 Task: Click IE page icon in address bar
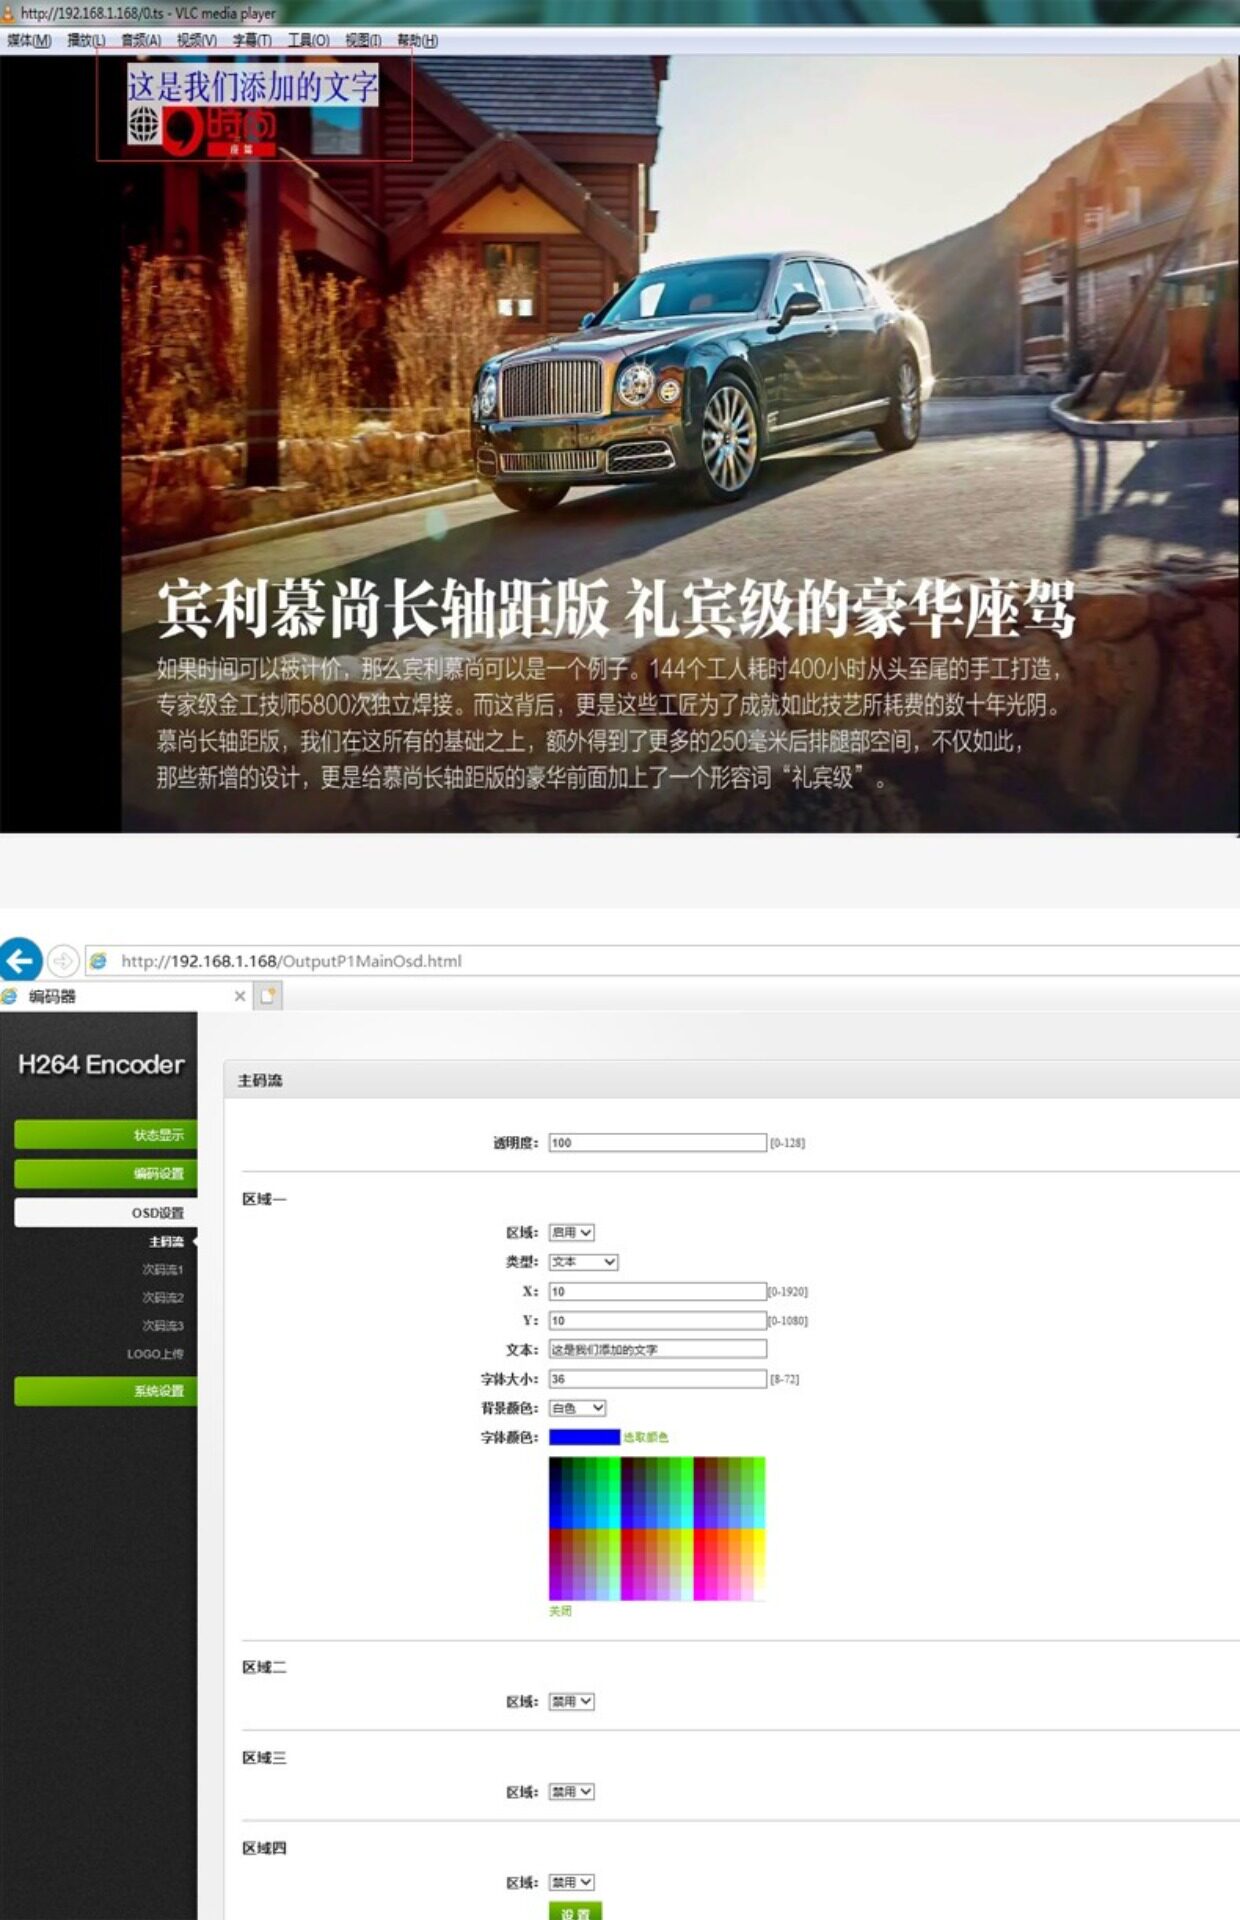99,961
